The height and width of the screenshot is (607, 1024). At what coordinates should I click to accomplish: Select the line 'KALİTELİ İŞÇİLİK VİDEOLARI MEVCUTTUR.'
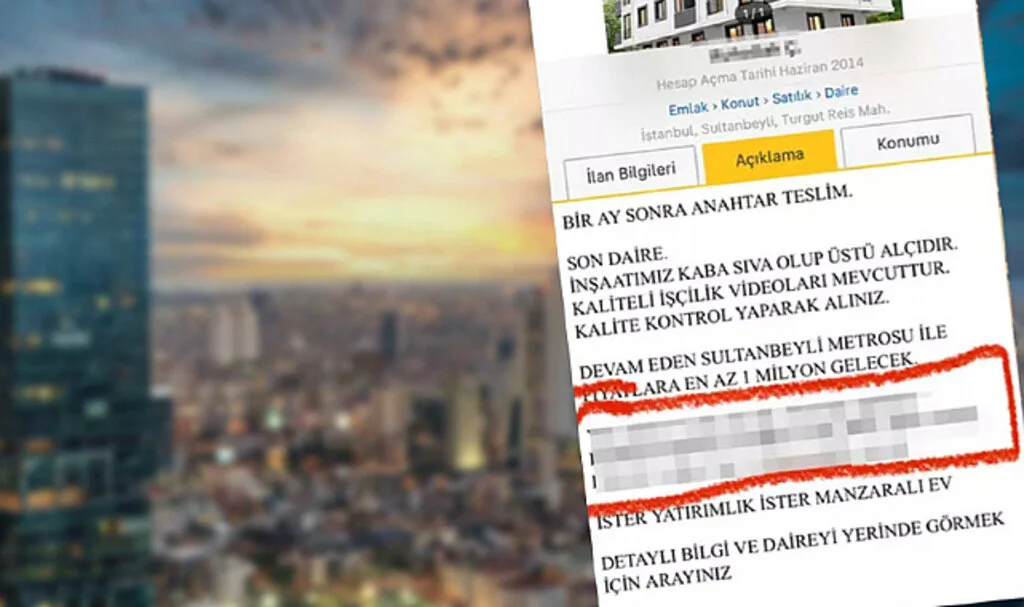click(760, 288)
